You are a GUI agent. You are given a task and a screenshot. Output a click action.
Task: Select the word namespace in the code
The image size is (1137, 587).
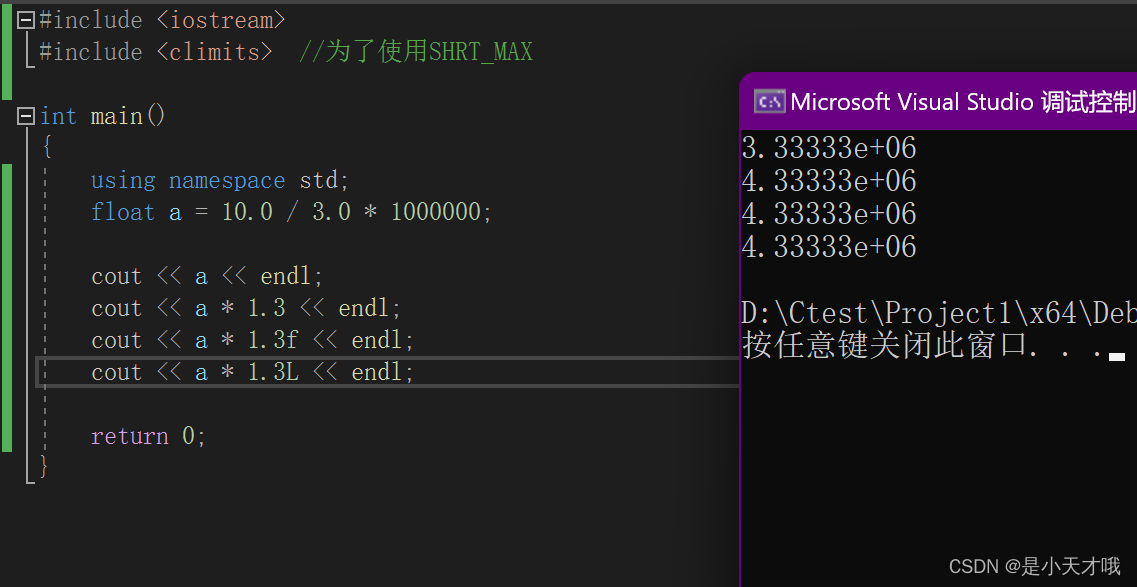coord(227,180)
